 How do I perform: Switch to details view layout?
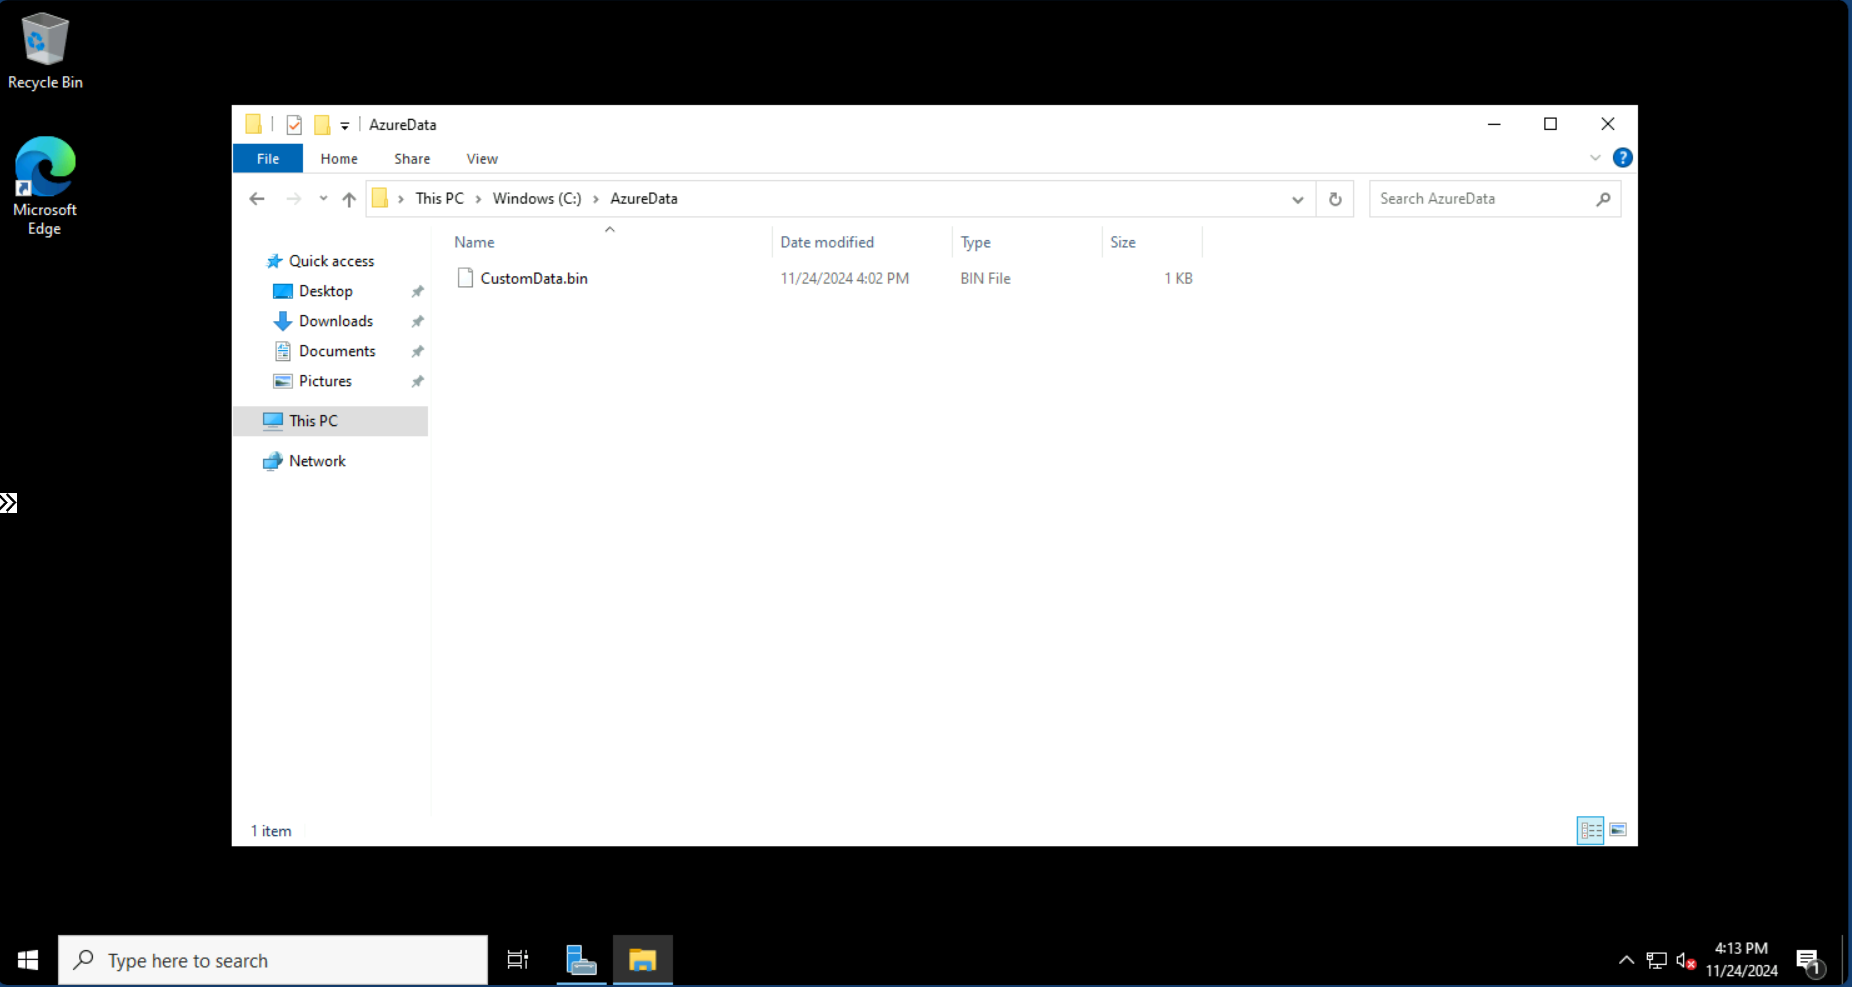tap(1590, 830)
